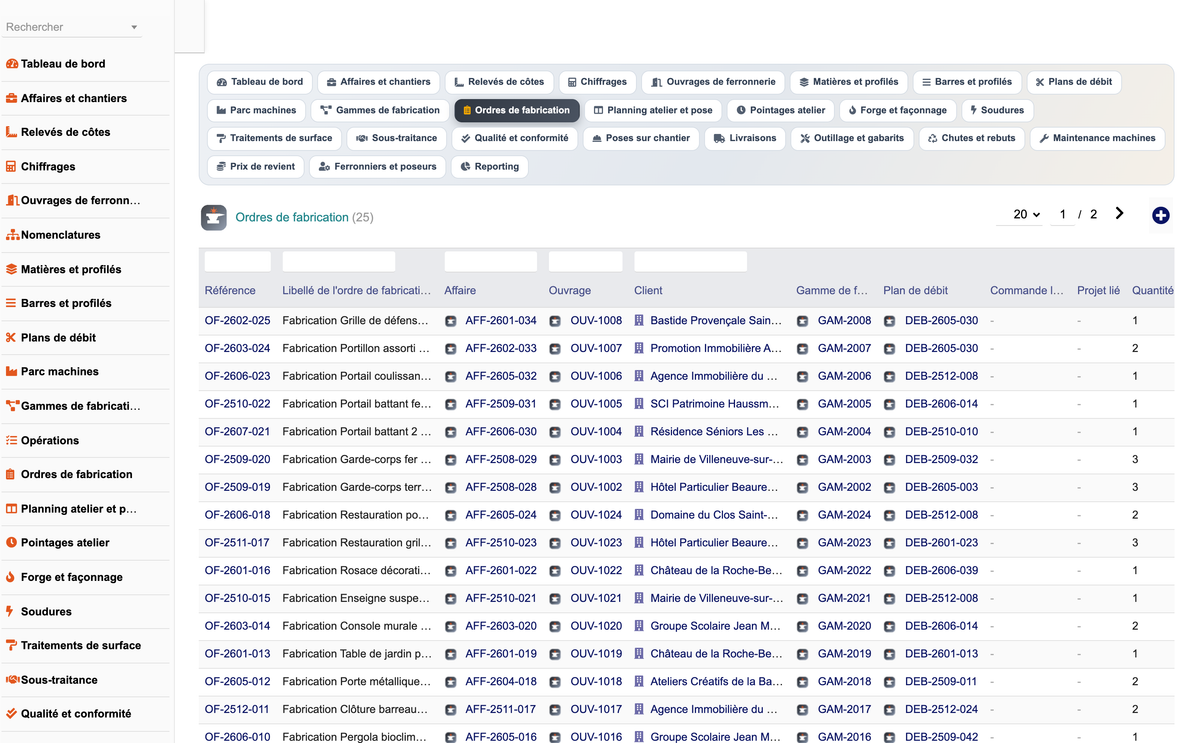Click the gamme icon next to GAM-2006
The width and height of the screenshot is (1200, 743).
(802, 377)
